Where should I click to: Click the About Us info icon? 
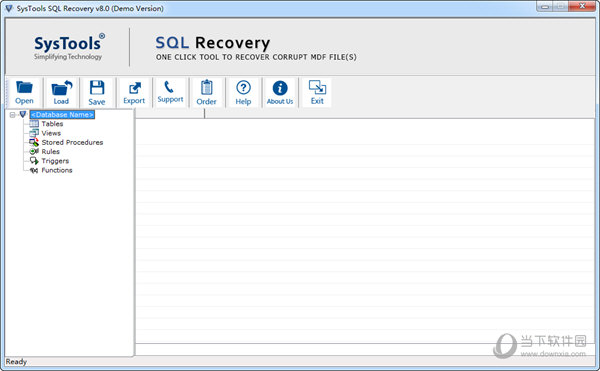tap(280, 93)
